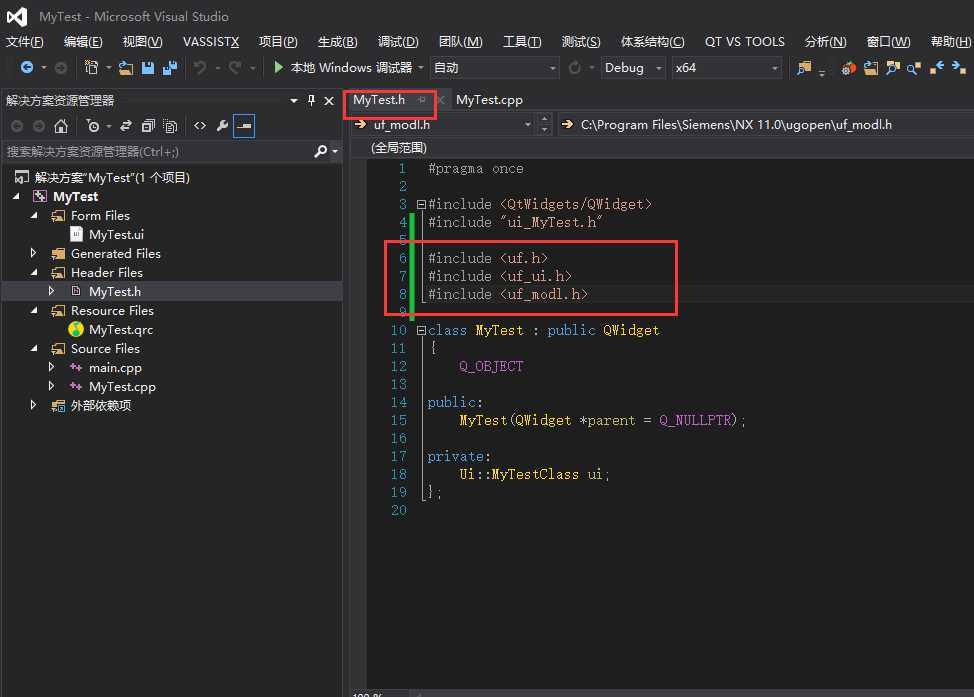This screenshot has height=697, width=974.
Task: Click the properties wrench icon
Action: [222, 126]
